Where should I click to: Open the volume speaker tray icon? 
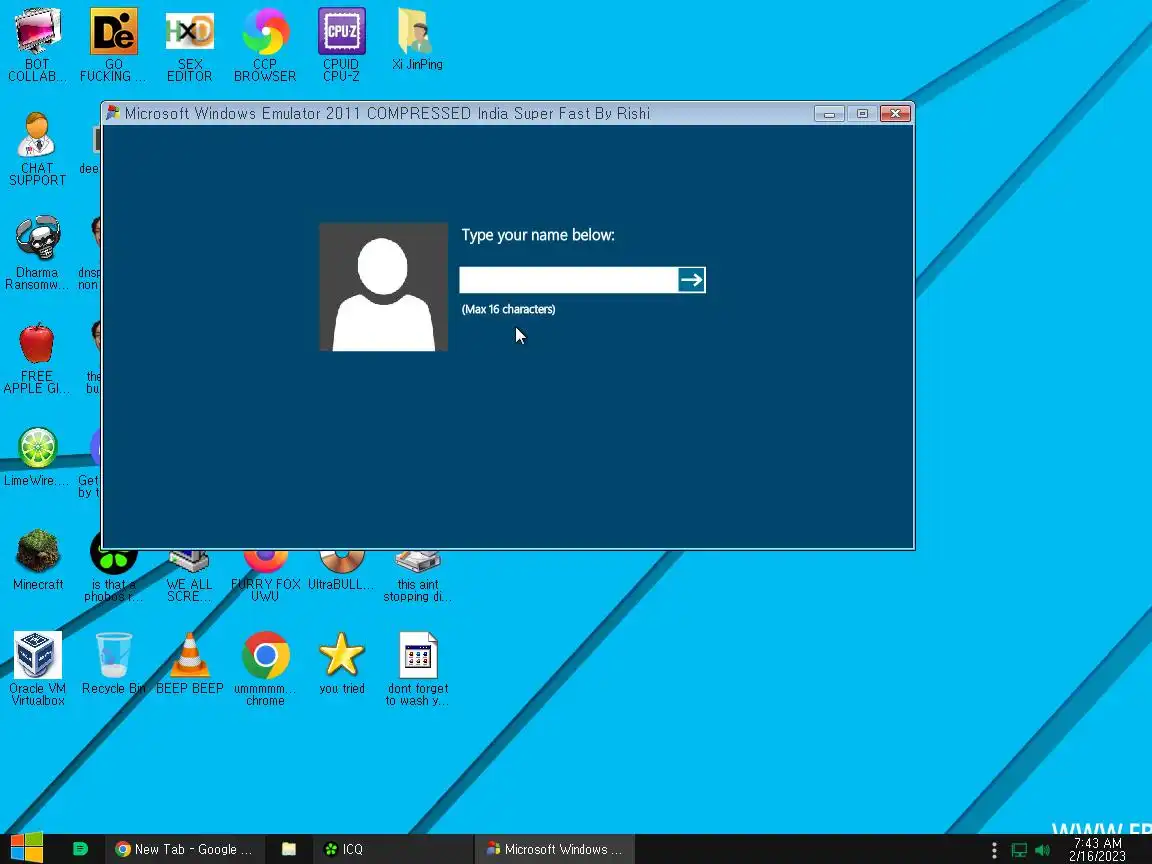[x=1042, y=850]
